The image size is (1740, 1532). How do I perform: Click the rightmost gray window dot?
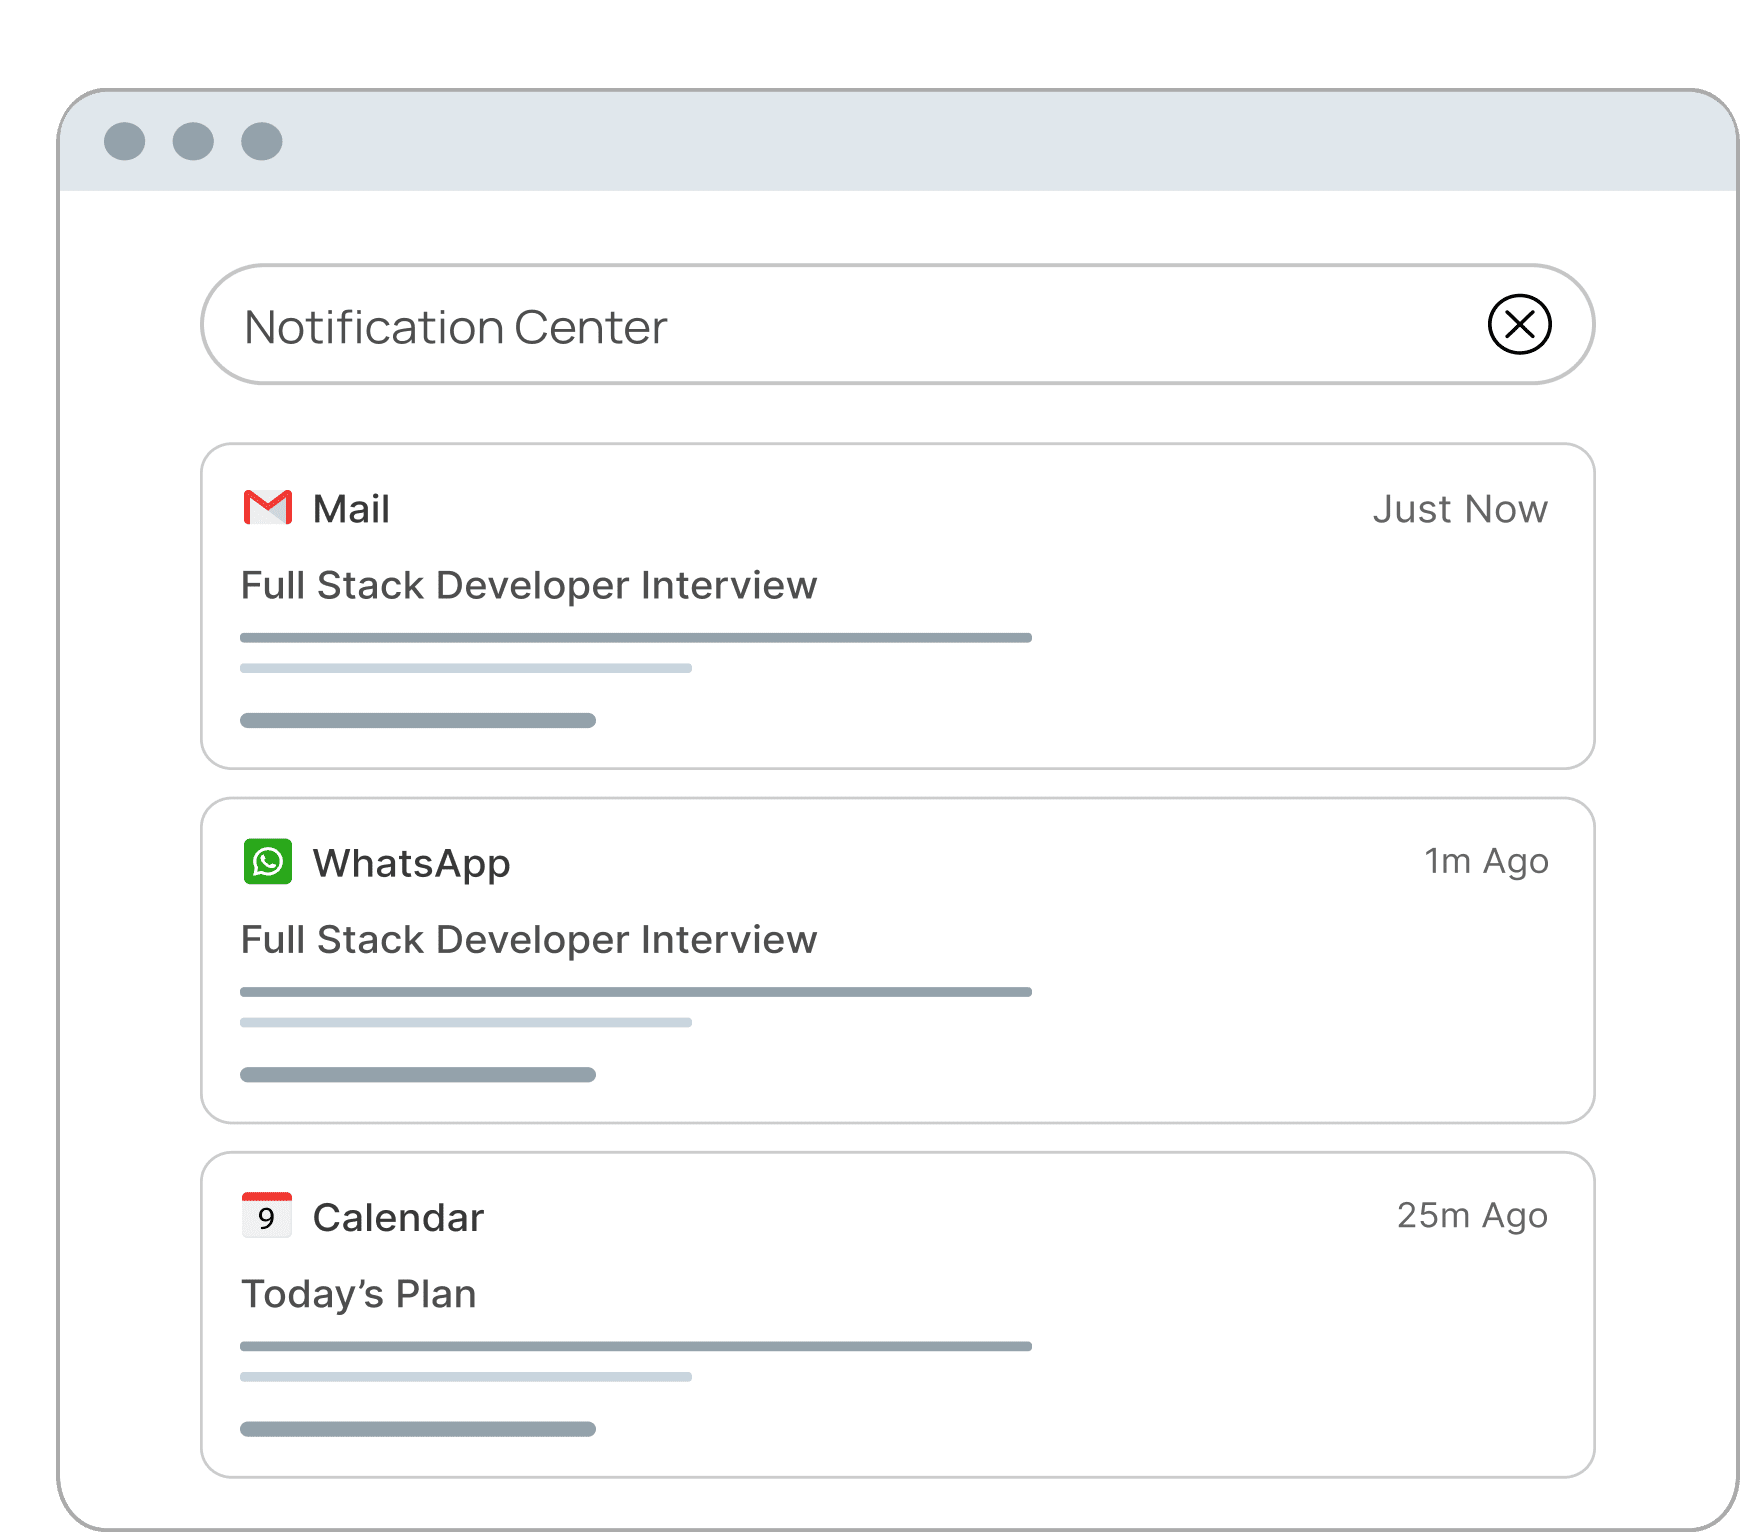coord(262,142)
